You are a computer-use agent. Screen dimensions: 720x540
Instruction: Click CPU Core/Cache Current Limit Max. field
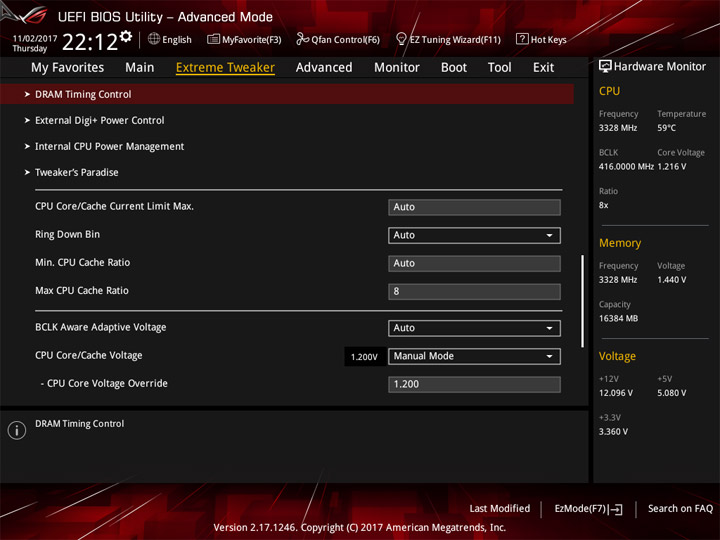coord(474,207)
